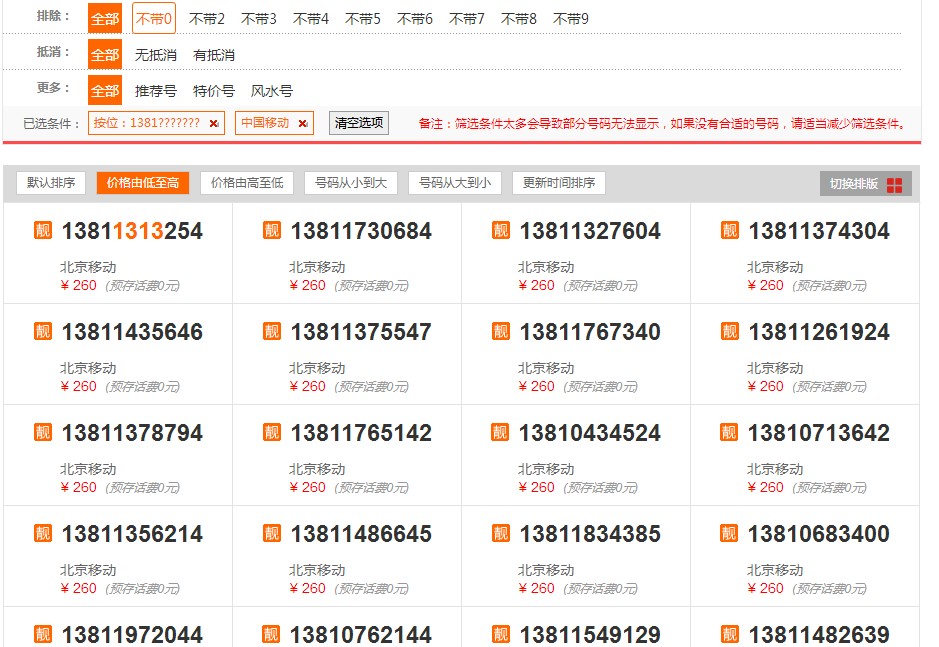
Task: Open phone number 13811378794
Action: click(x=132, y=433)
